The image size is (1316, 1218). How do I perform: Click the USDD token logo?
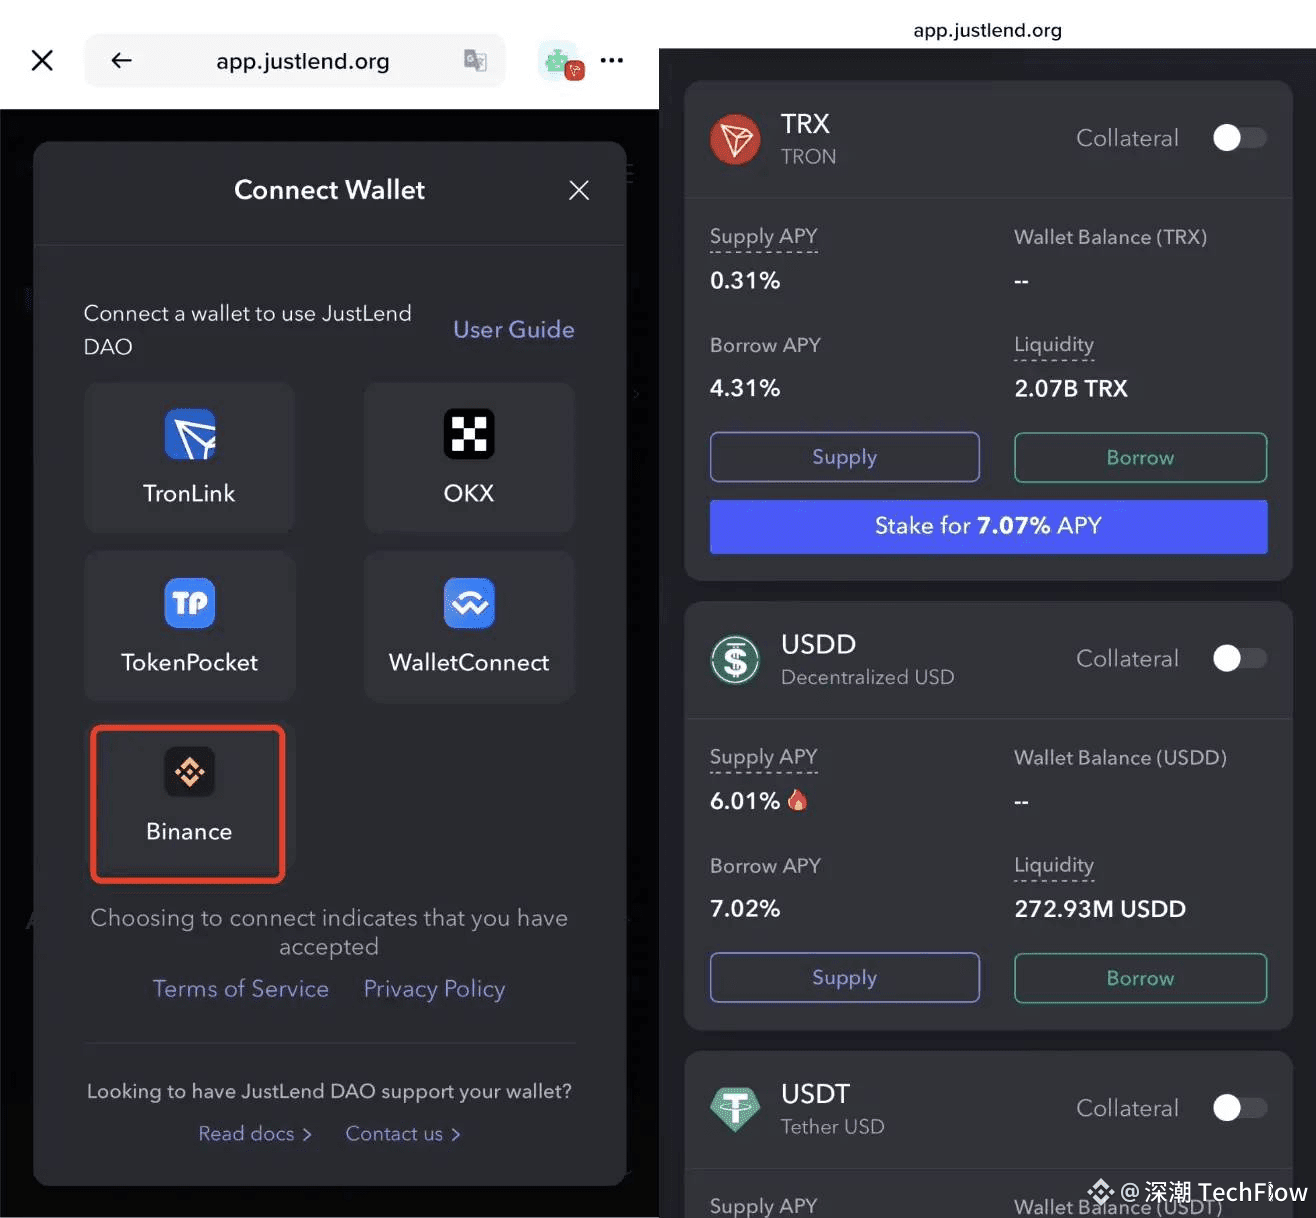click(735, 660)
